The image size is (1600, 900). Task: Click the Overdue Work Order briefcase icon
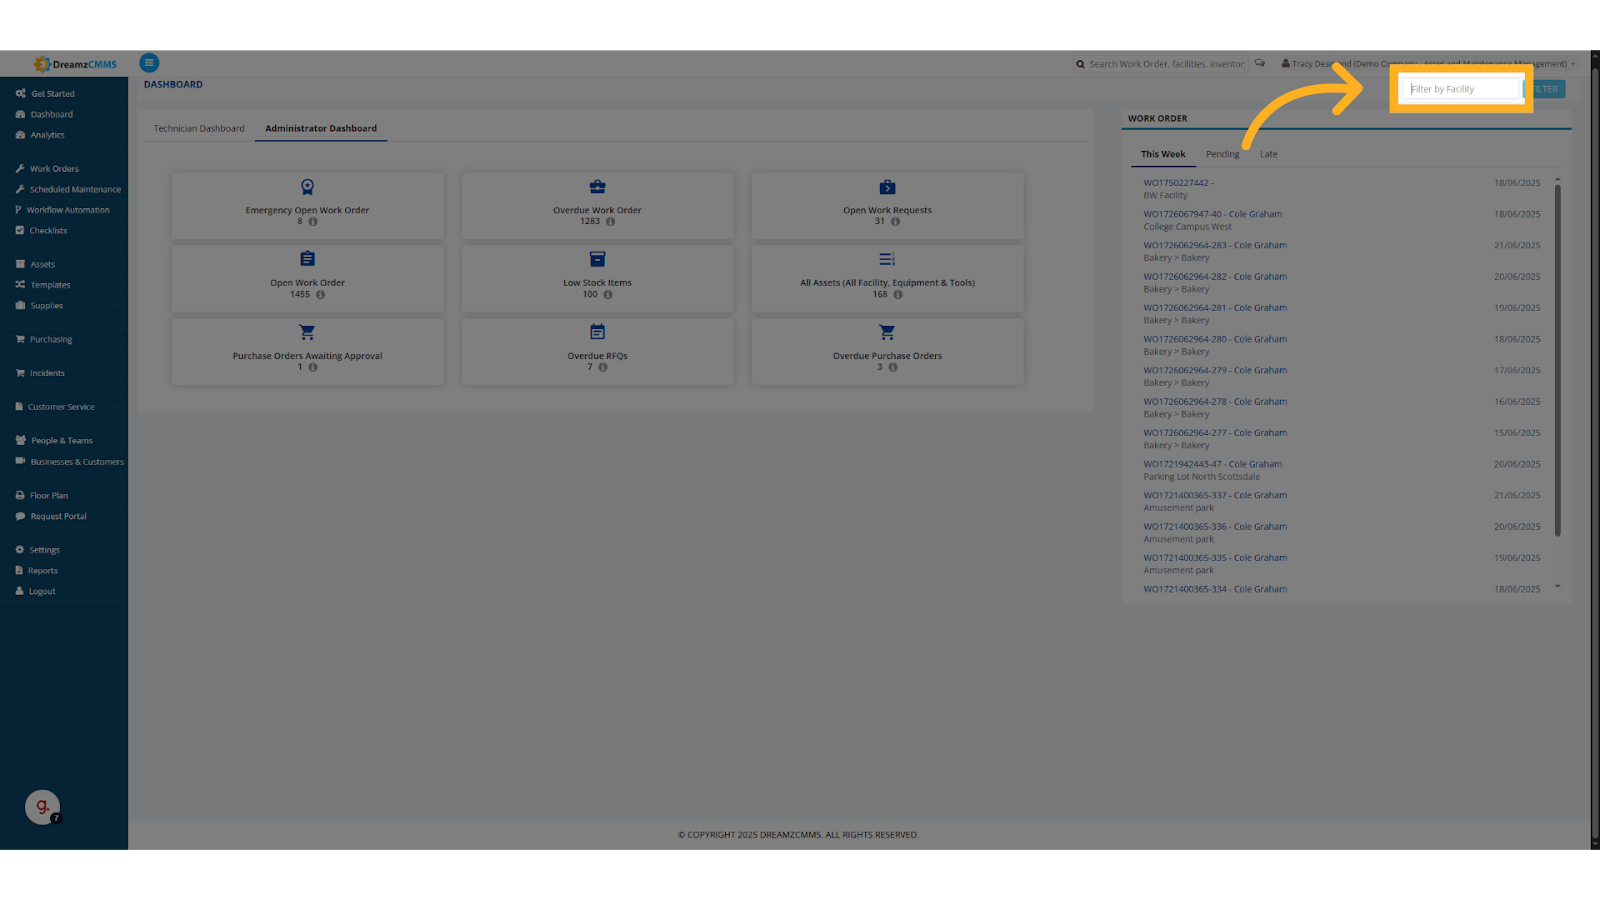tap(597, 187)
